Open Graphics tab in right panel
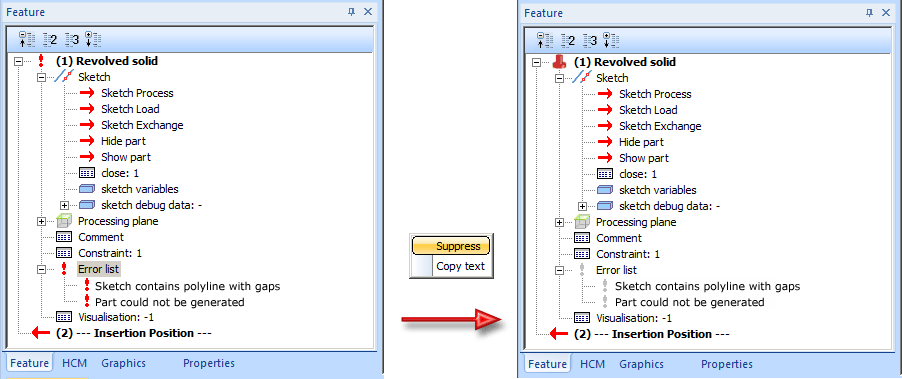 pos(641,364)
